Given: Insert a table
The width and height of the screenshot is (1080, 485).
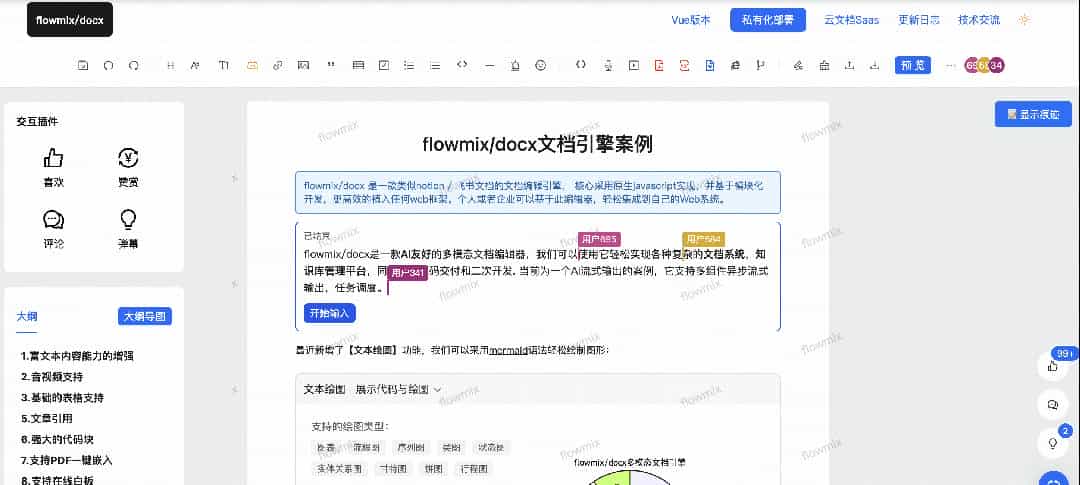Looking at the screenshot, I should tap(358, 65).
